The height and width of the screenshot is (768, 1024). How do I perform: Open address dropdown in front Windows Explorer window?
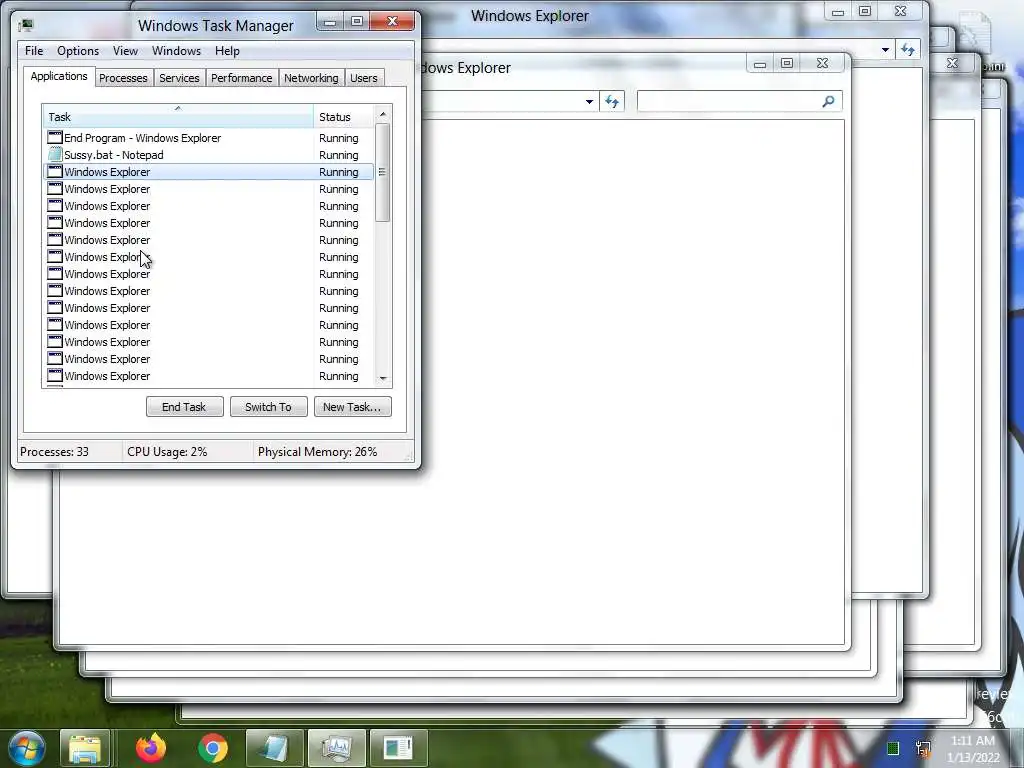coord(589,101)
